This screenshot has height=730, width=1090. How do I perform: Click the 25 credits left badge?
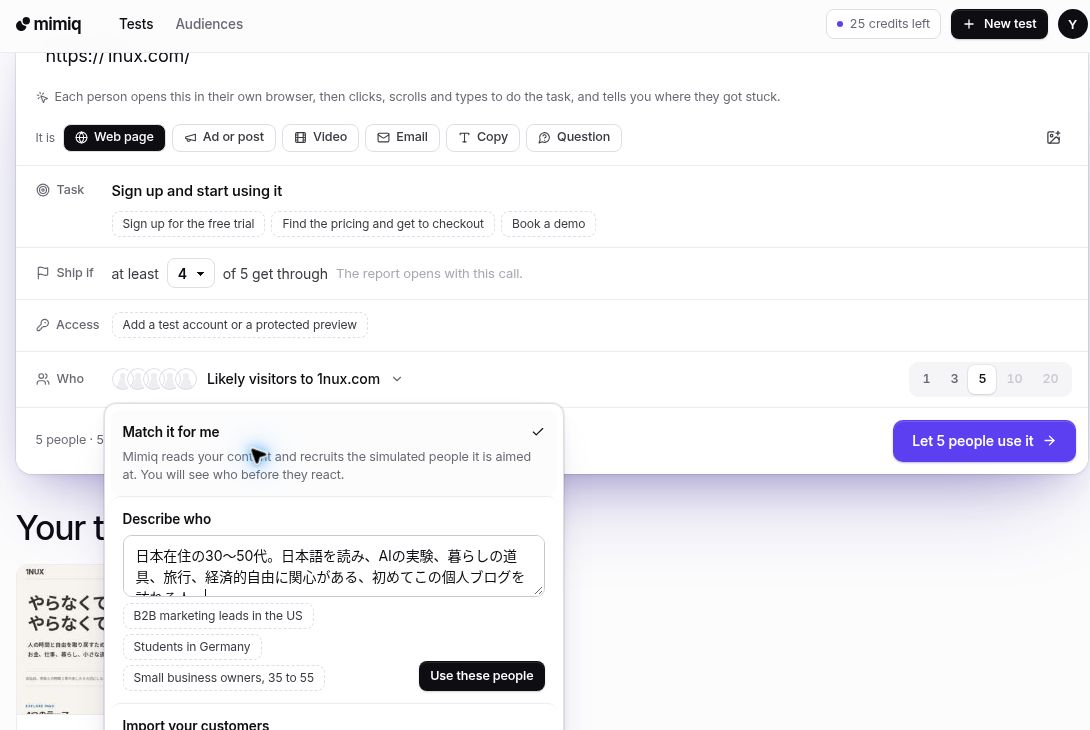pos(883,24)
